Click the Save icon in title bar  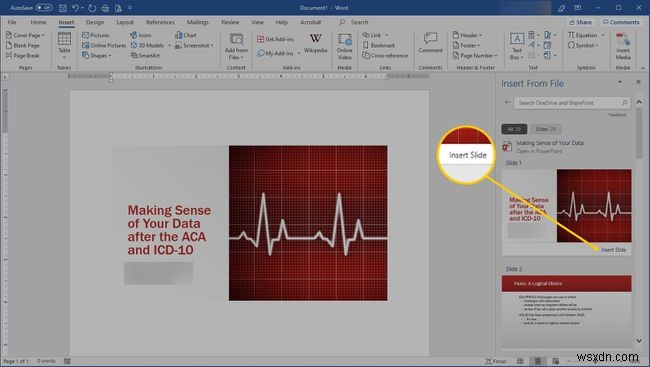click(63, 8)
